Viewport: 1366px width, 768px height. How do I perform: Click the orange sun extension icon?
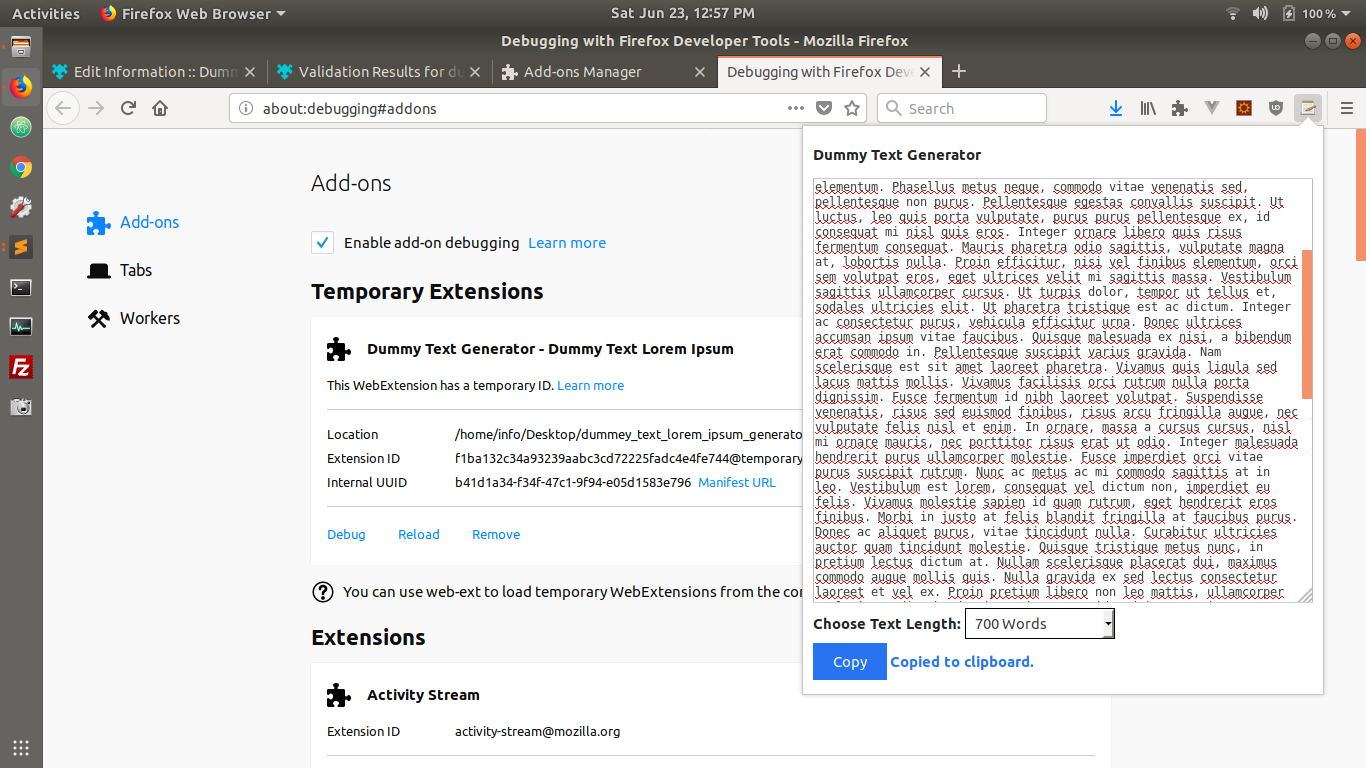tap(1244, 108)
